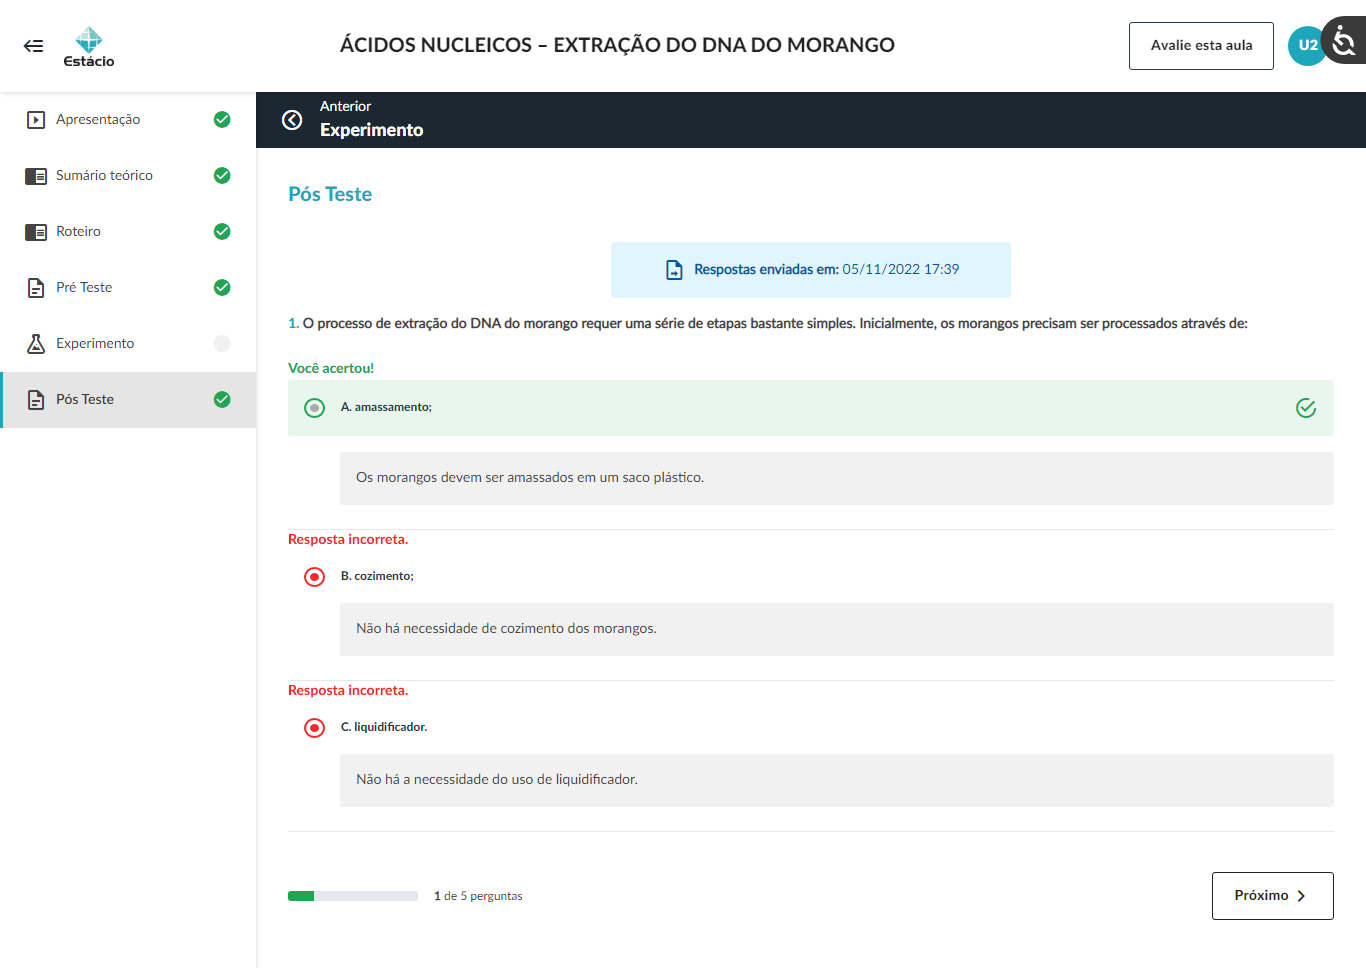Image resolution: width=1366 pixels, height=968 pixels.
Task: Click the '1 de 5 perguntas' counter
Action: coord(478,896)
